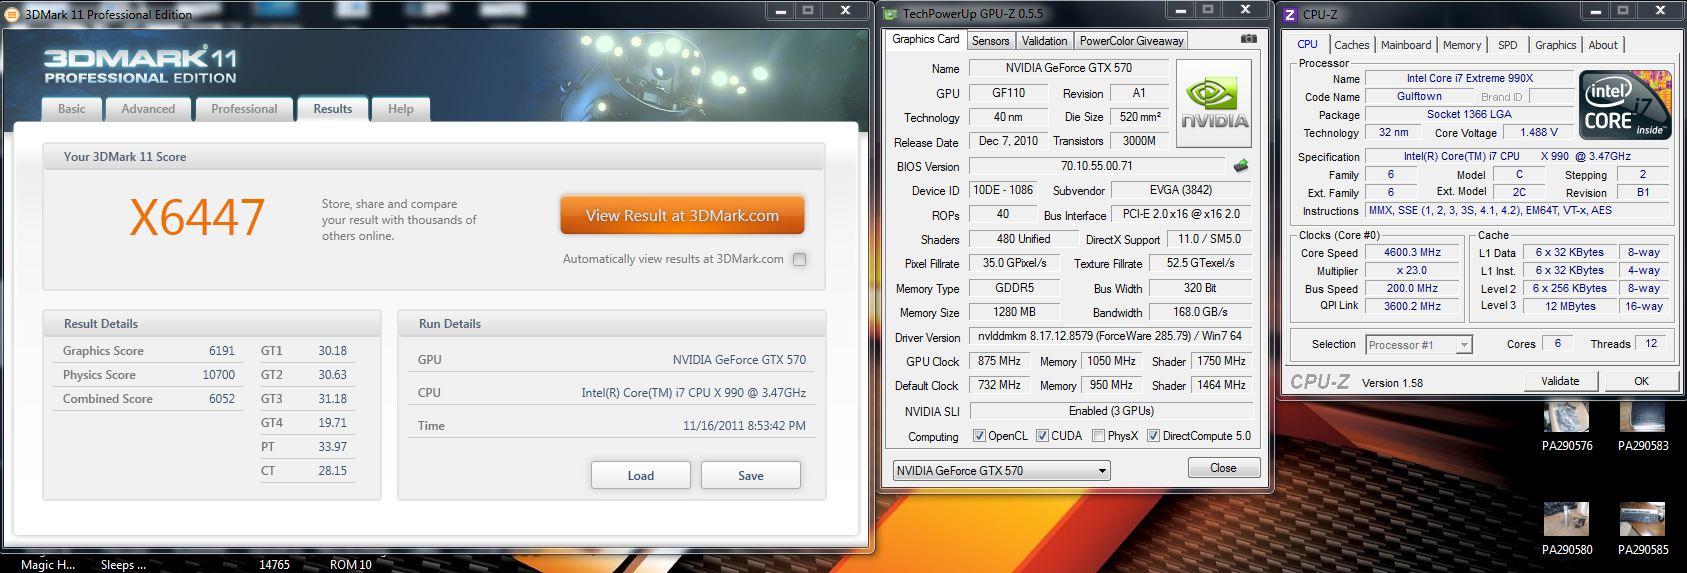Click the NVIDIA logo in GPU-Z
The height and width of the screenshot is (573, 1687).
point(1214,104)
